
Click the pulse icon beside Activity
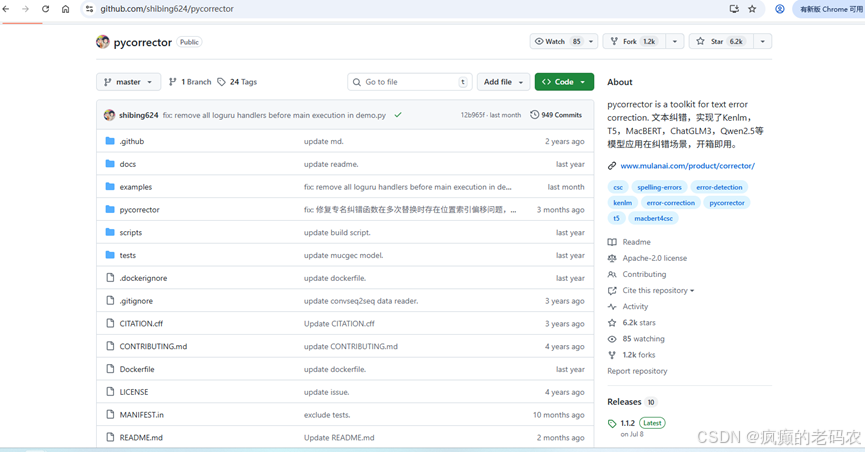coord(612,306)
